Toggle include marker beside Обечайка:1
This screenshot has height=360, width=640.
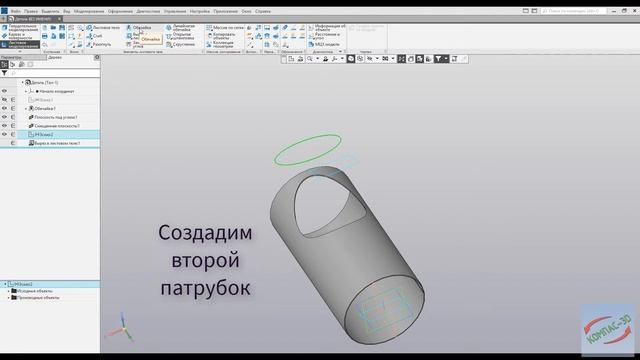(13, 108)
